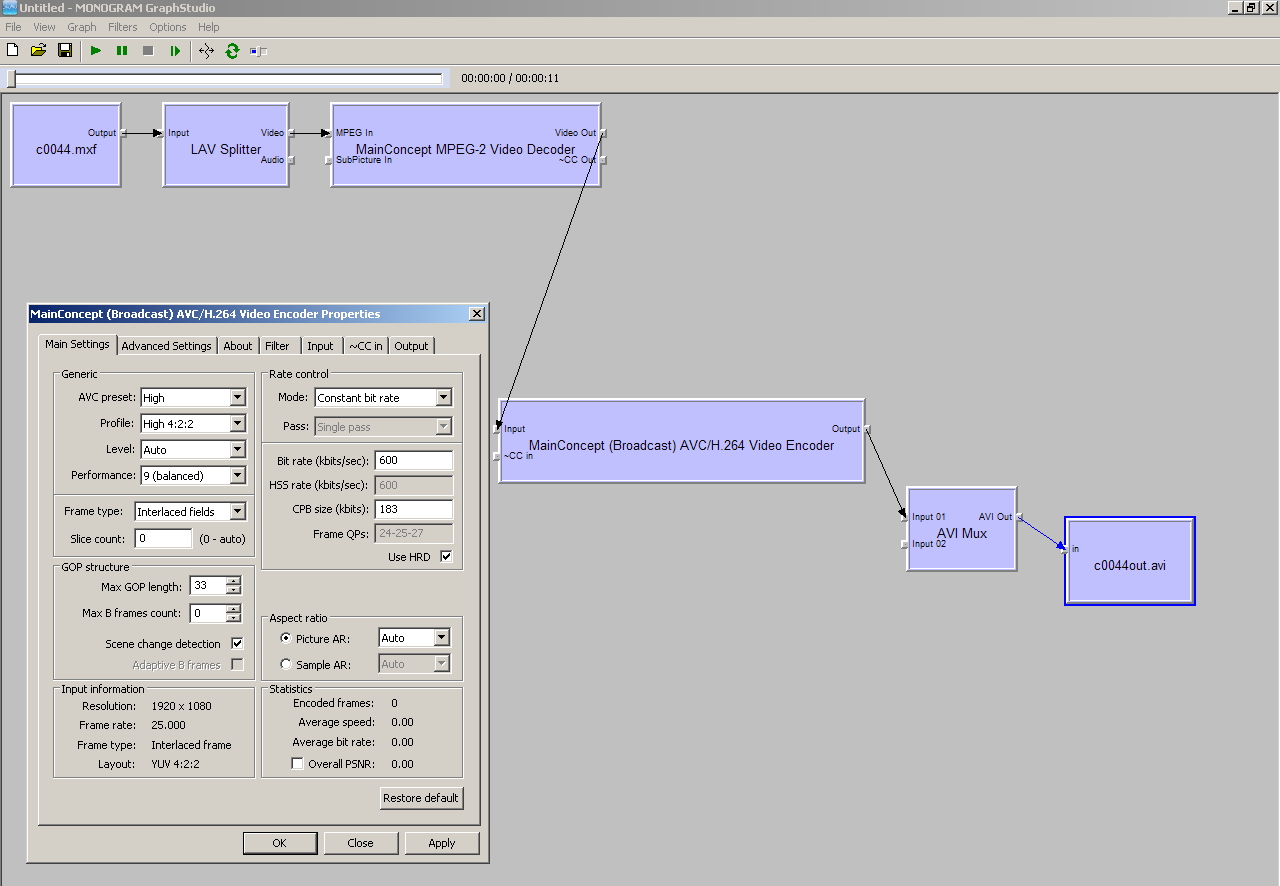Uncheck Scene change detection
1280x886 pixels.
point(237,644)
